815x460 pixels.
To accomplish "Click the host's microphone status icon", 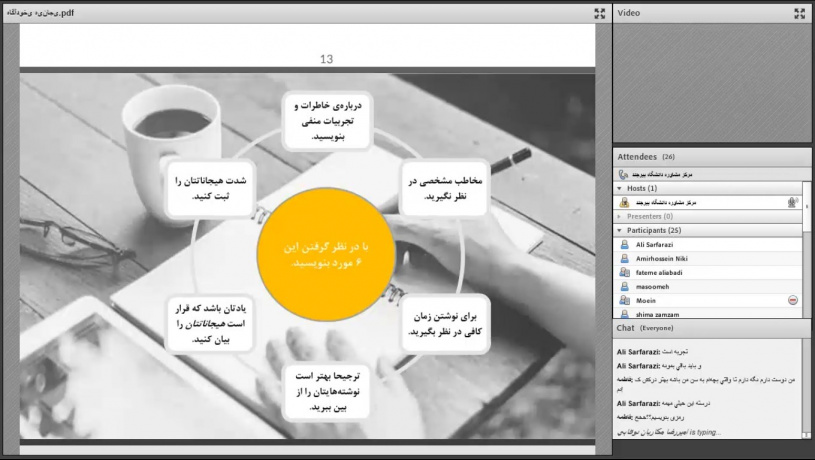I will click(793, 202).
